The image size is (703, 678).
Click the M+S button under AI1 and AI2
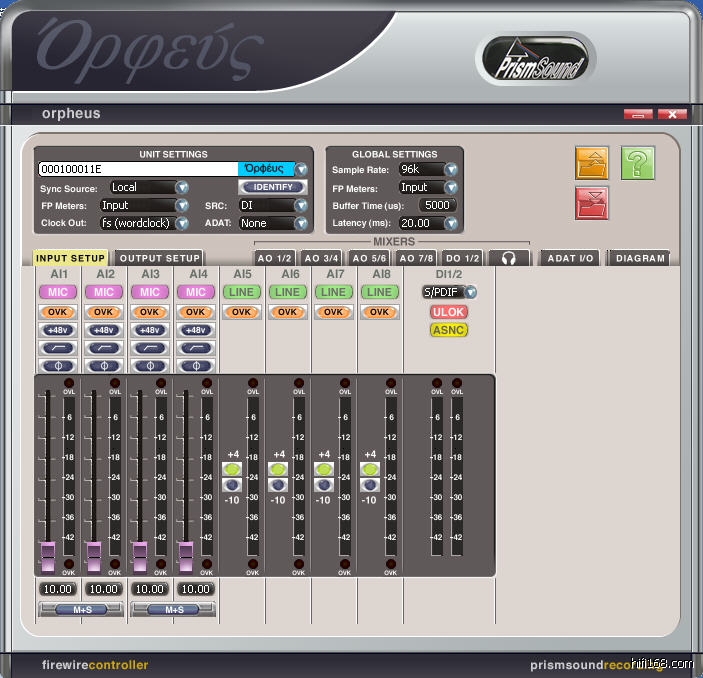[81, 609]
